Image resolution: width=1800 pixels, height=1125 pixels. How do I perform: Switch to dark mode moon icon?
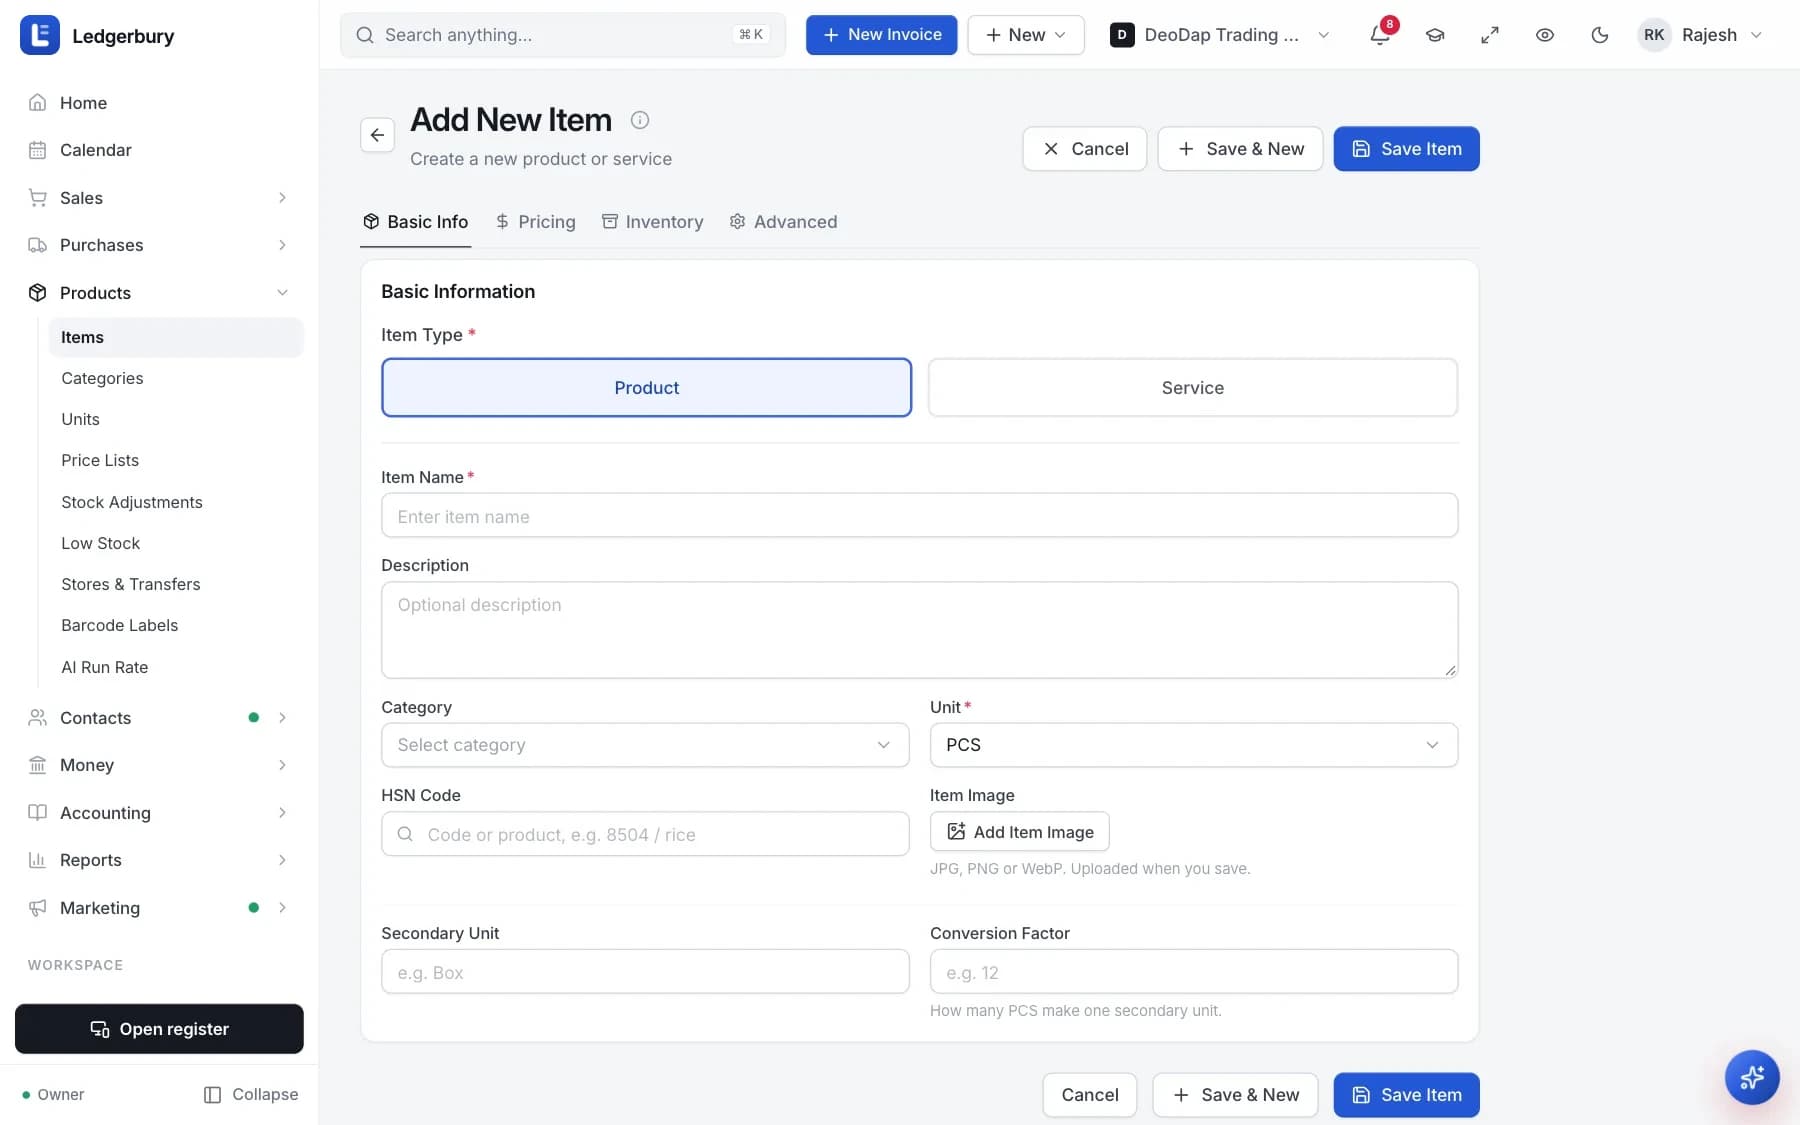pos(1600,35)
